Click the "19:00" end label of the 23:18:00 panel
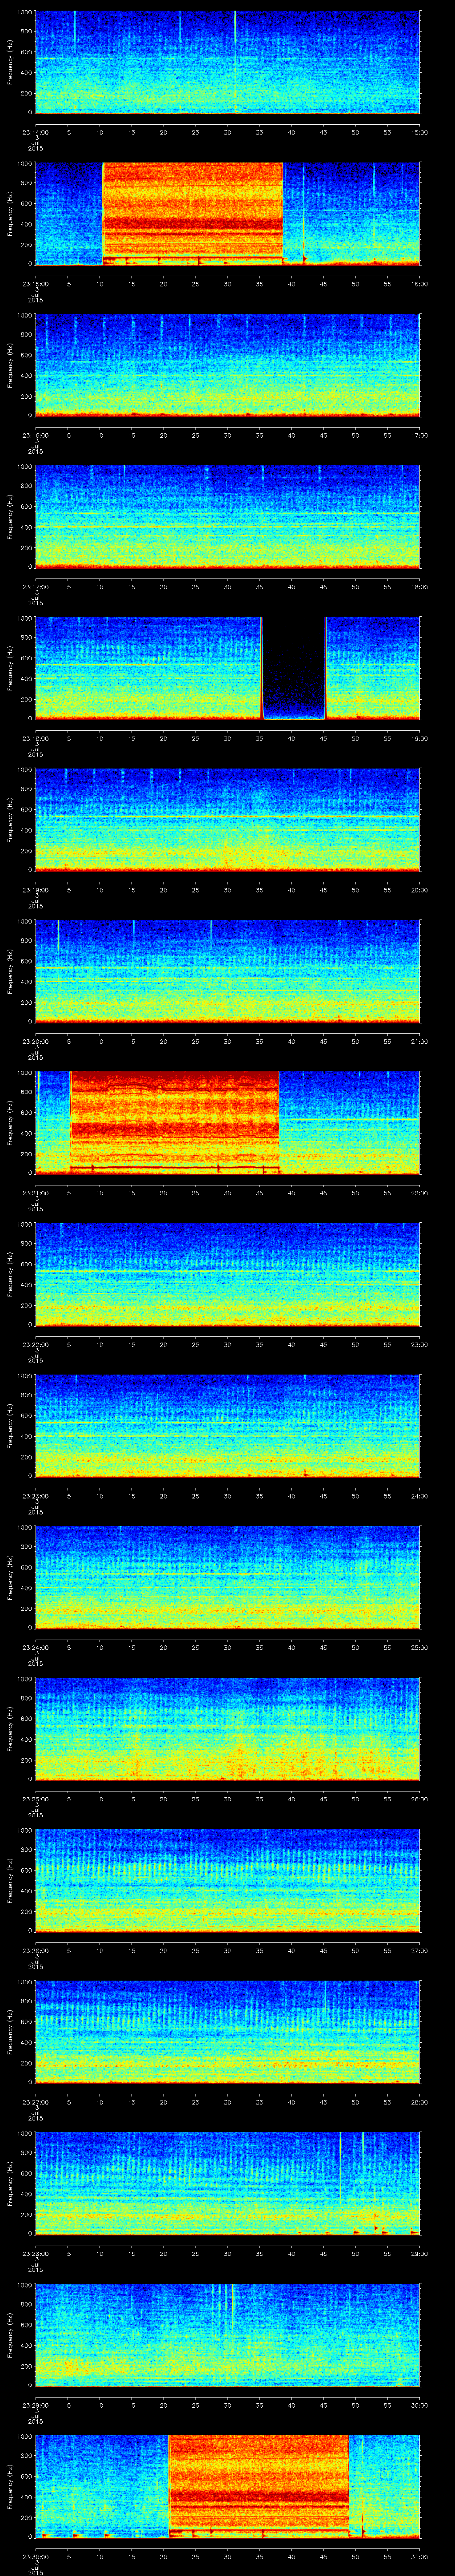The height and width of the screenshot is (2576, 455). [419, 738]
